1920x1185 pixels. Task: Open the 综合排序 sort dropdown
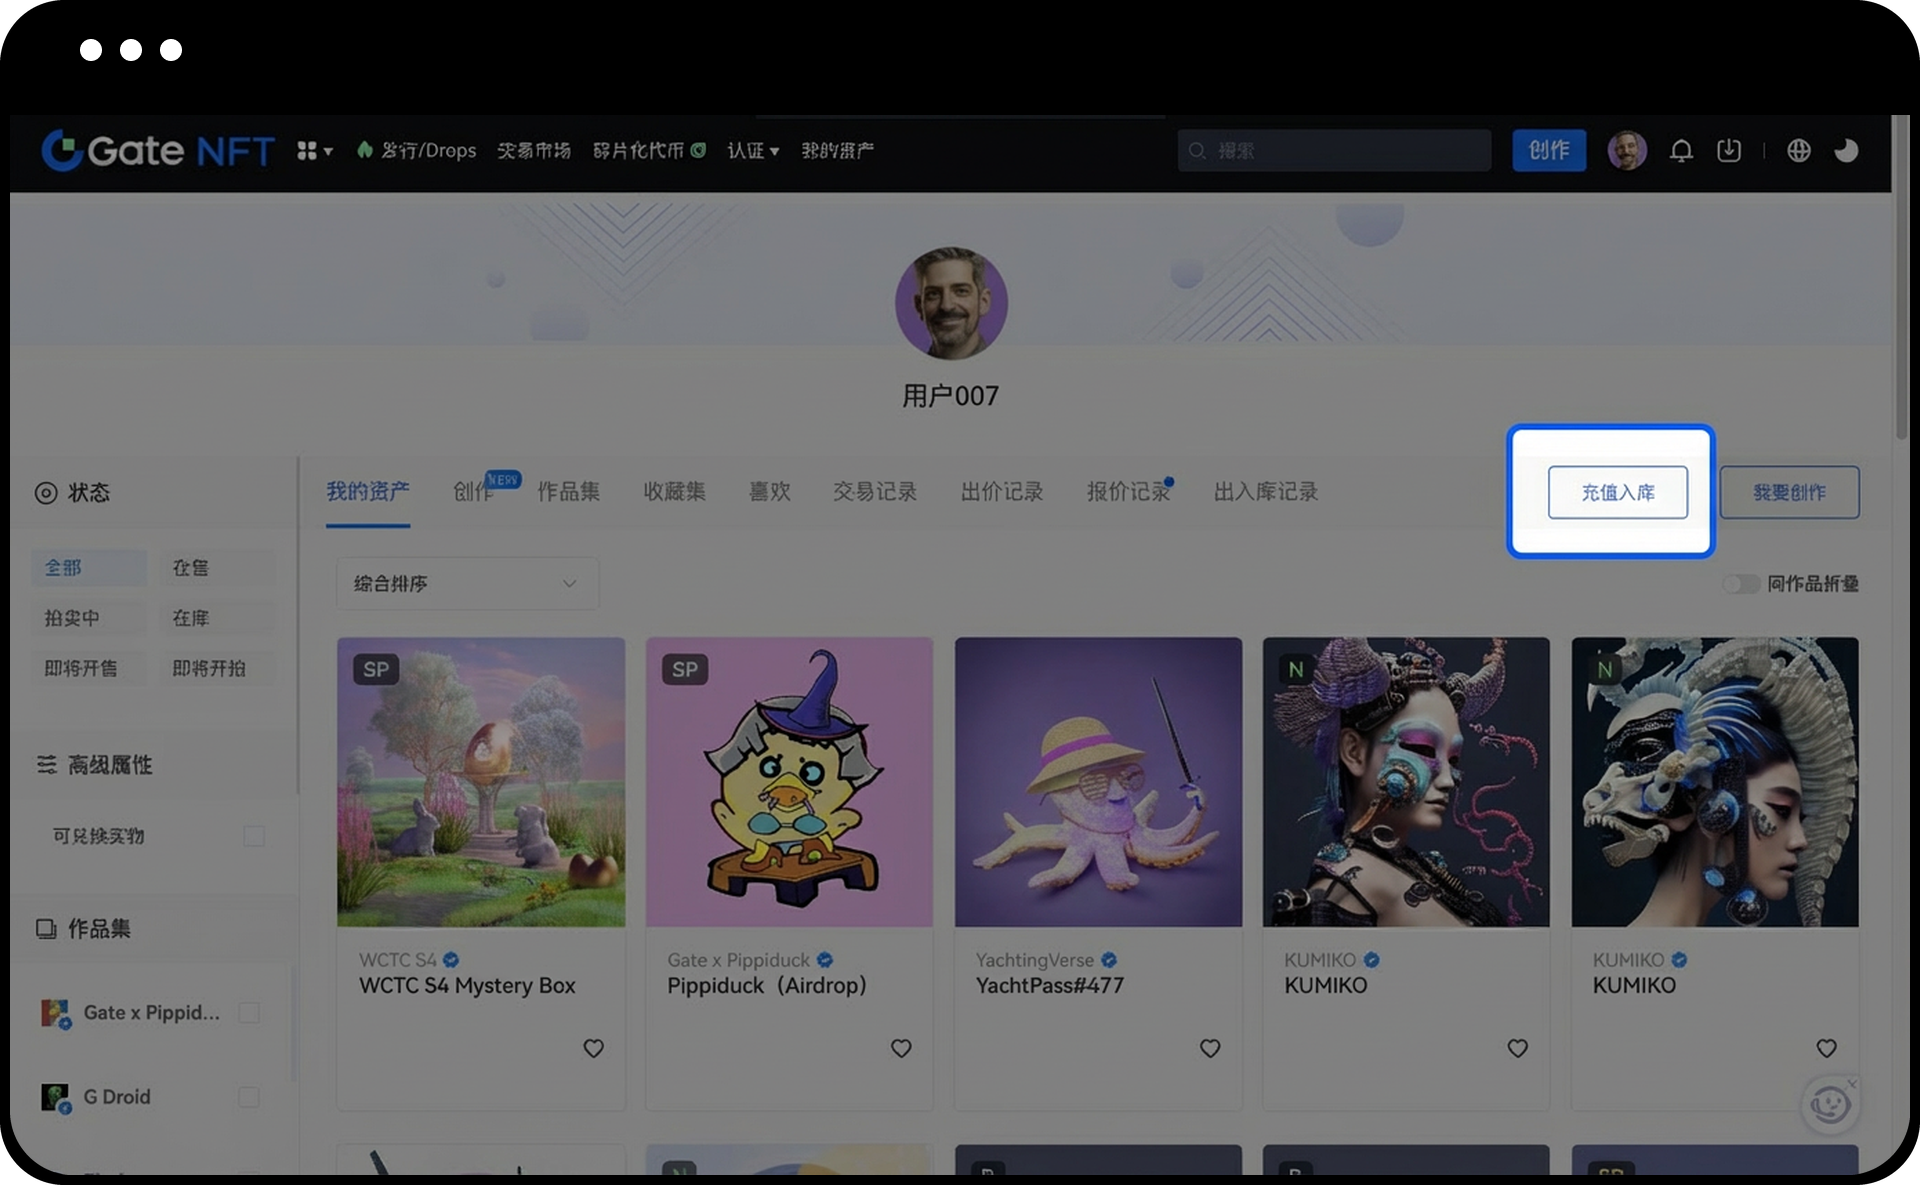click(x=467, y=584)
